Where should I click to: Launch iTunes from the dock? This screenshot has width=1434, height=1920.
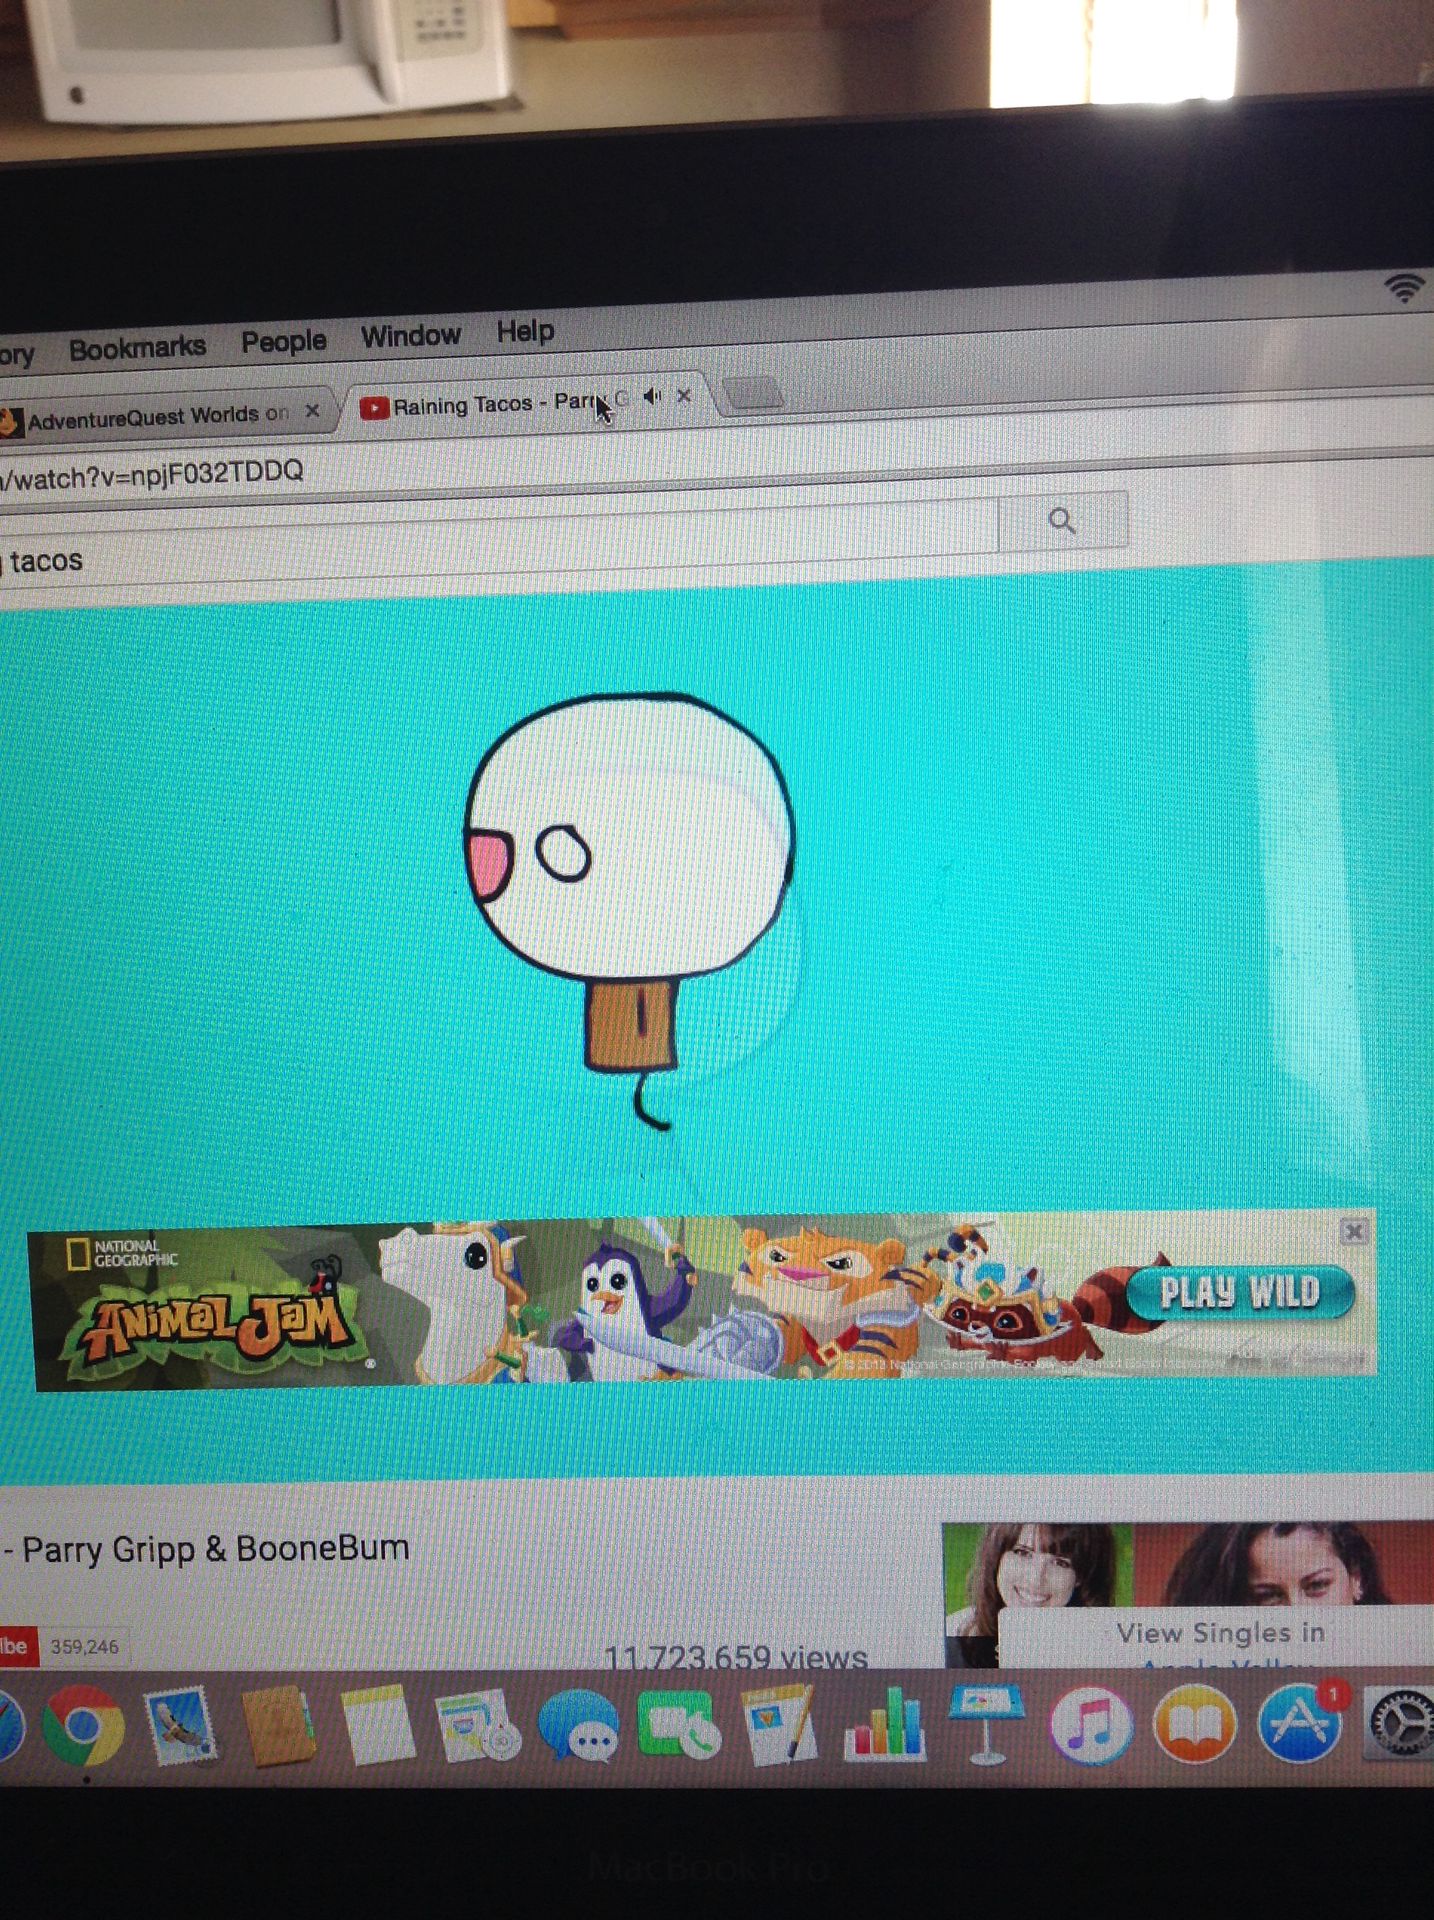click(1091, 1724)
